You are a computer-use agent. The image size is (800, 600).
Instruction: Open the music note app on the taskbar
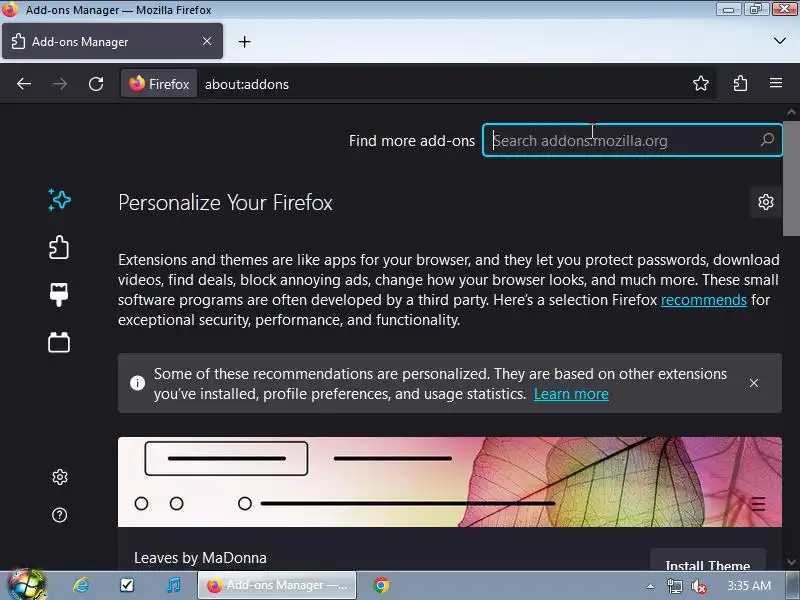pyautogui.click(x=173, y=585)
